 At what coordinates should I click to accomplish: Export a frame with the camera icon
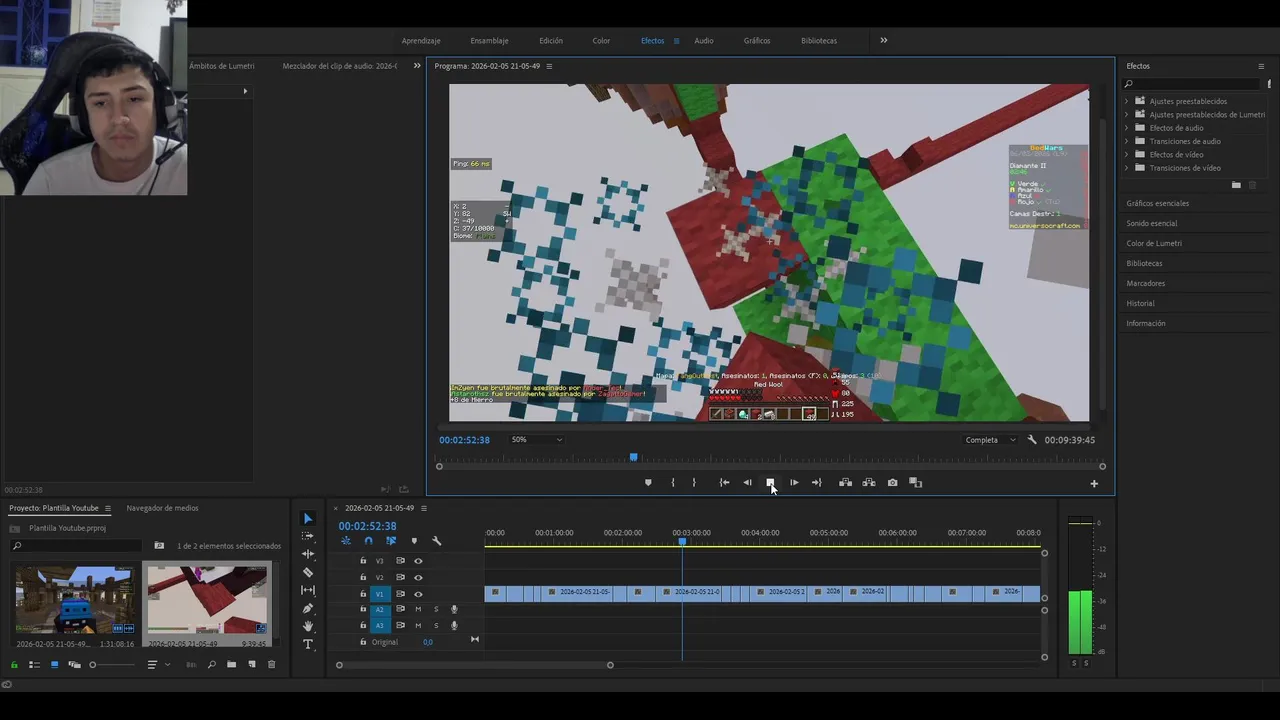pyautogui.click(x=893, y=483)
